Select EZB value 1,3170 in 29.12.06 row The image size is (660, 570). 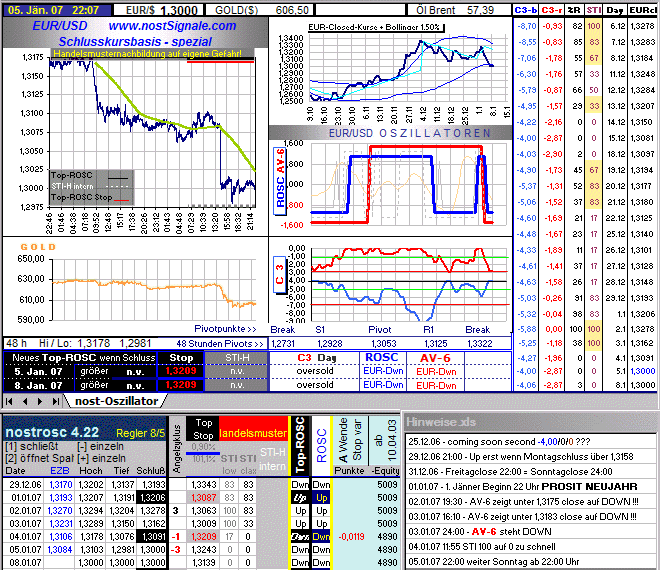(x=61, y=485)
